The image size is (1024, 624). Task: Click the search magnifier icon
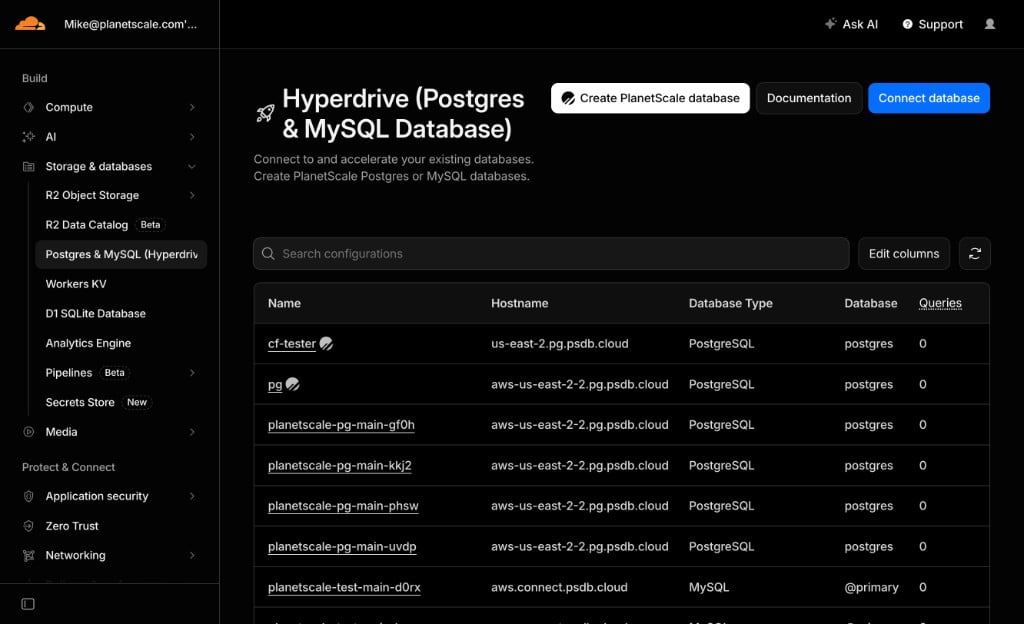point(268,253)
